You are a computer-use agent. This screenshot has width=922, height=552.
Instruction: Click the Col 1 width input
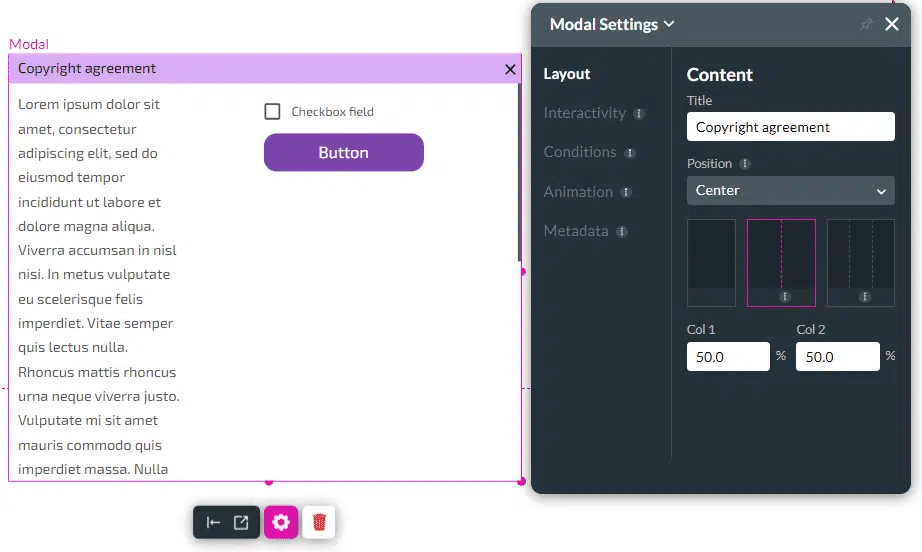pos(728,356)
